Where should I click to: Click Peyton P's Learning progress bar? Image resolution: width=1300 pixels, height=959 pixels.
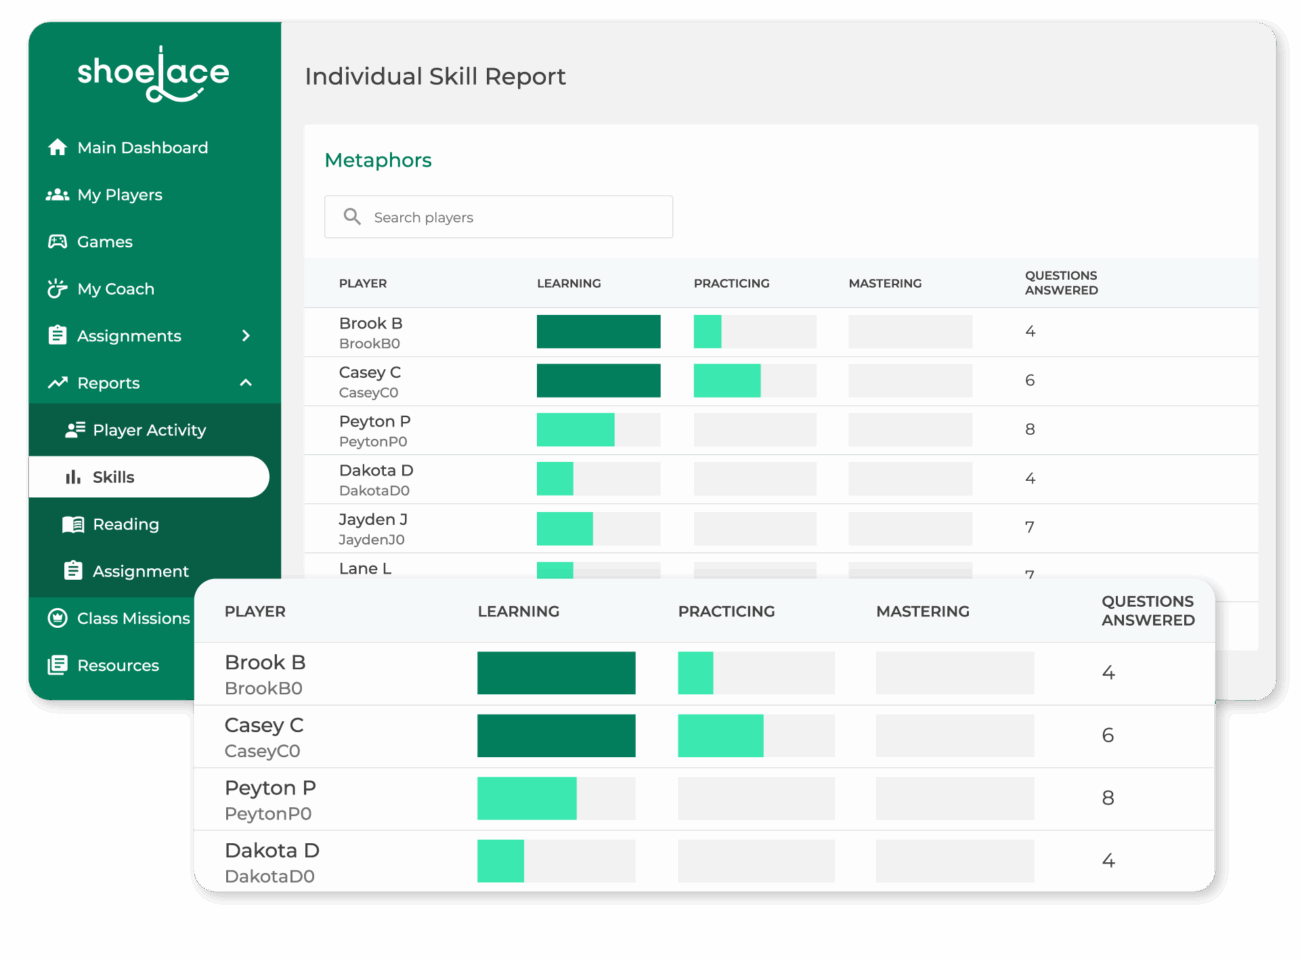click(x=598, y=430)
